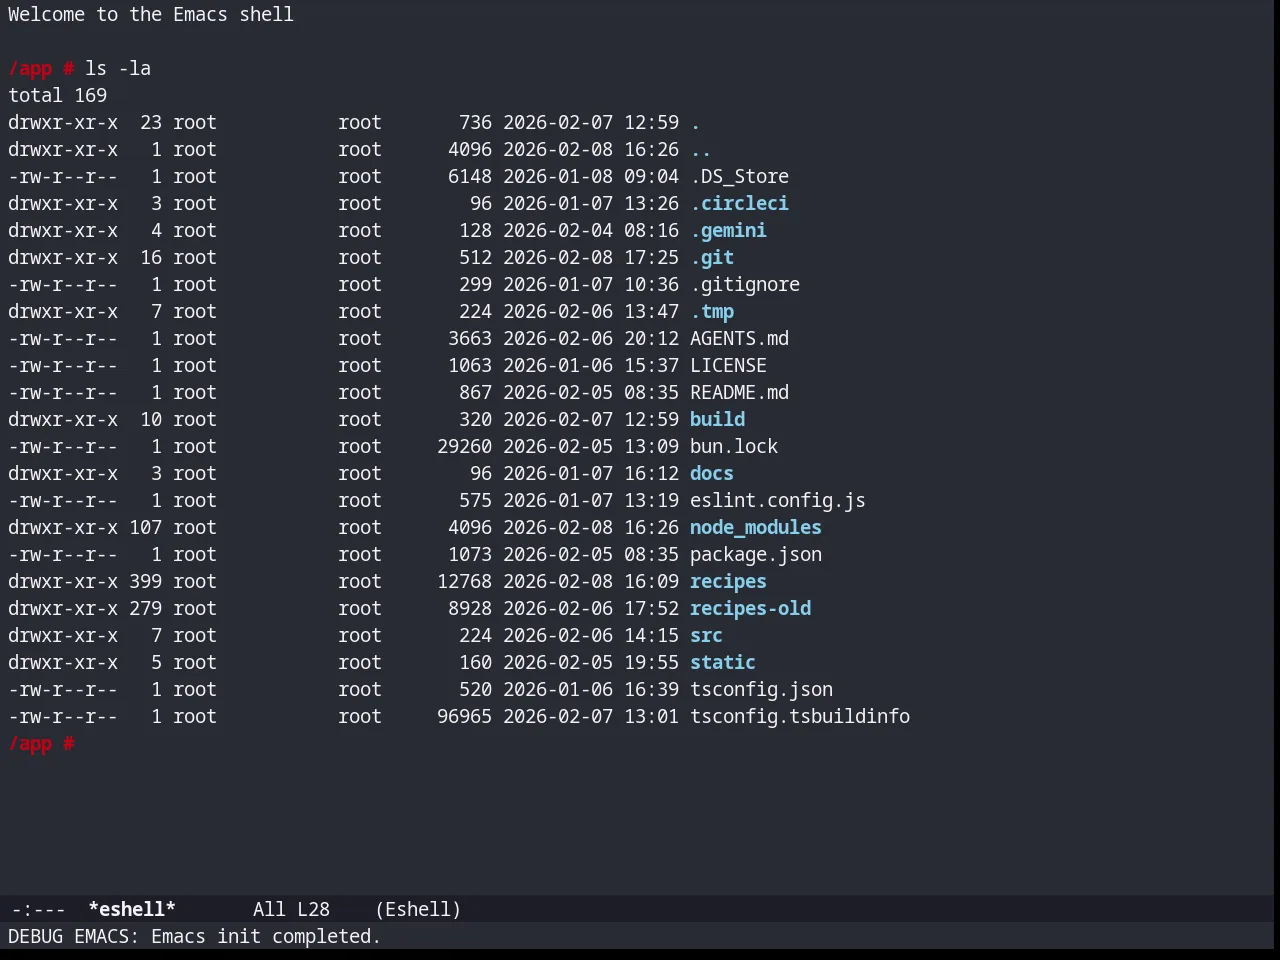
Task: Click the All position indicator in mode line
Action: [x=269, y=909]
